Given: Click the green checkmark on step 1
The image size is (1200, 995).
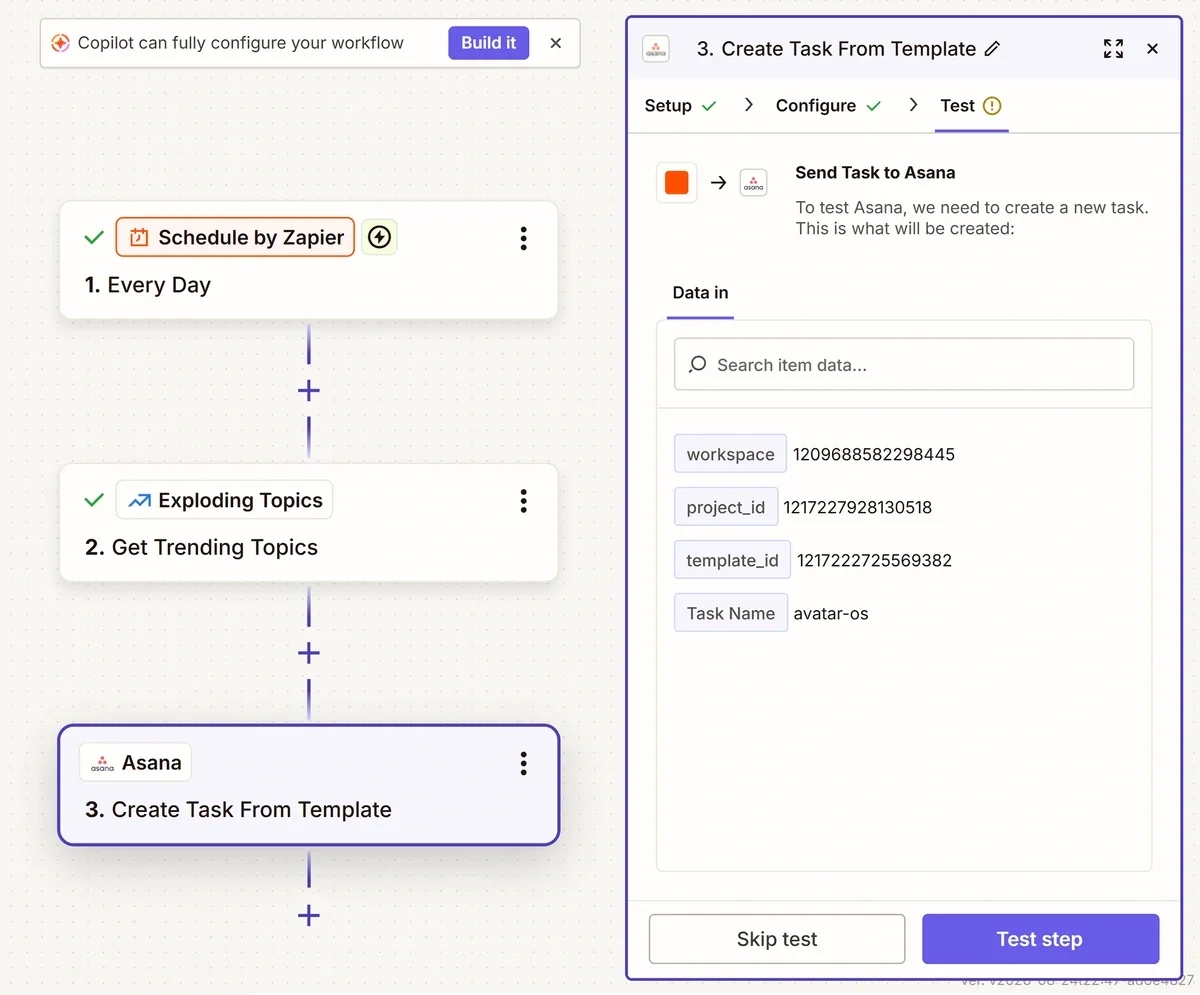Looking at the screenshot, I should click(x=94, y=237).
